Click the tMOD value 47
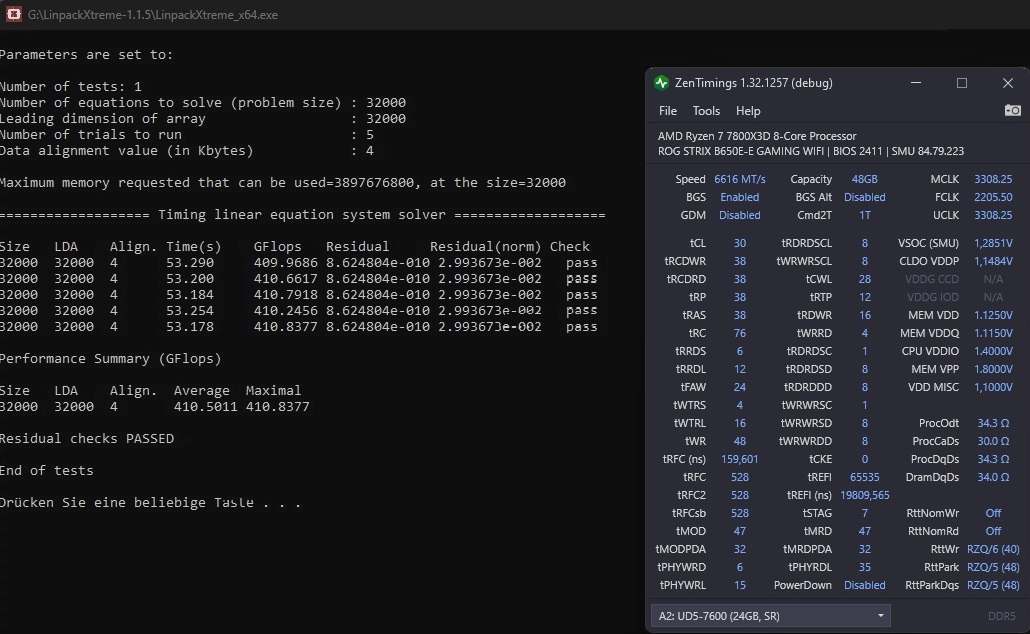 click(740, 531)
